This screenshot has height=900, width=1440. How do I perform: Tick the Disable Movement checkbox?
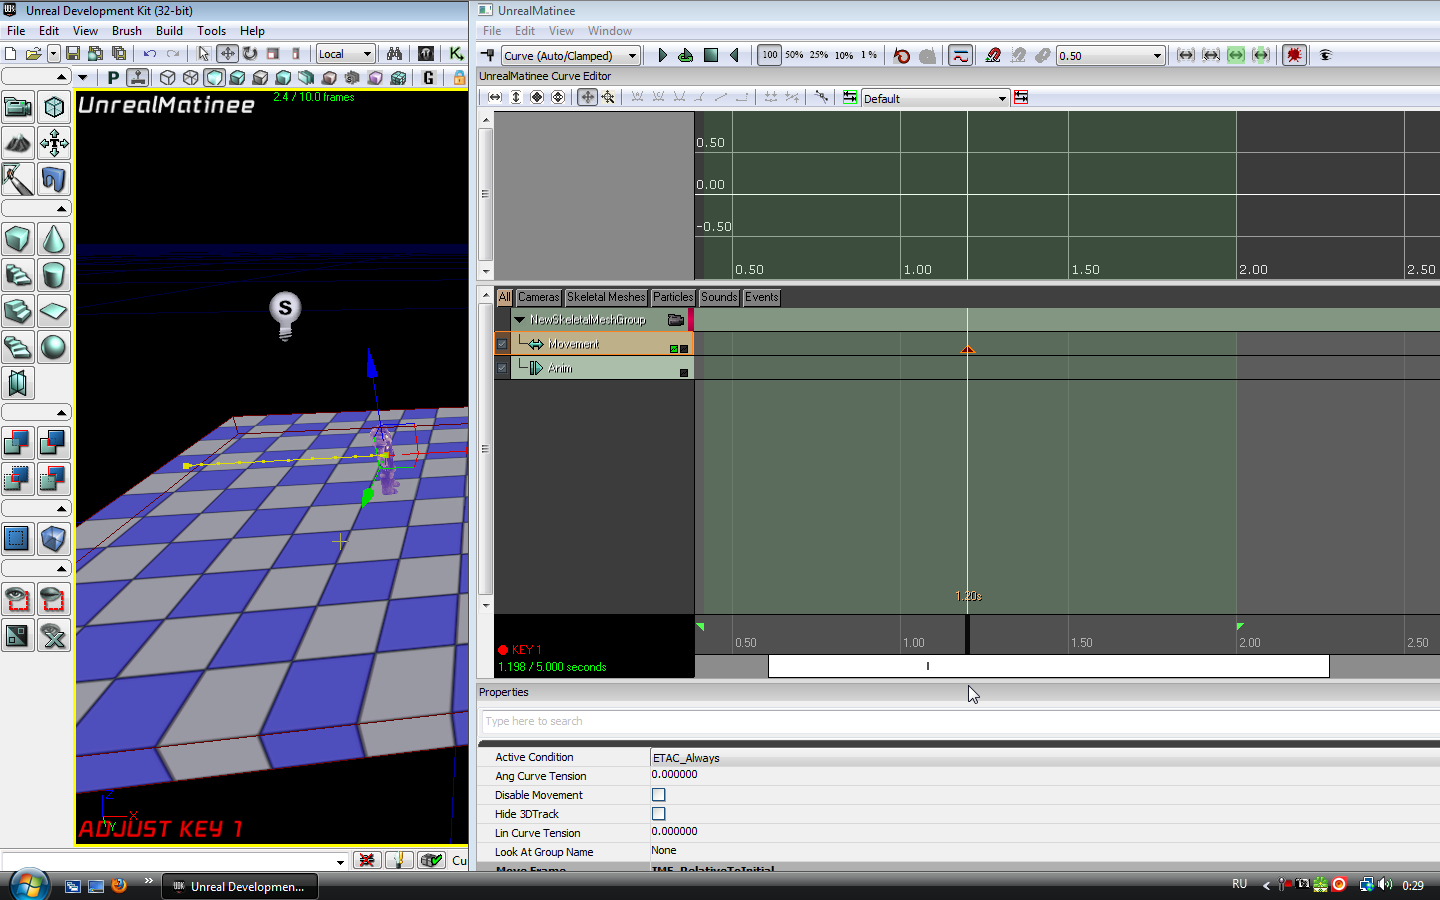pos(659,795)
